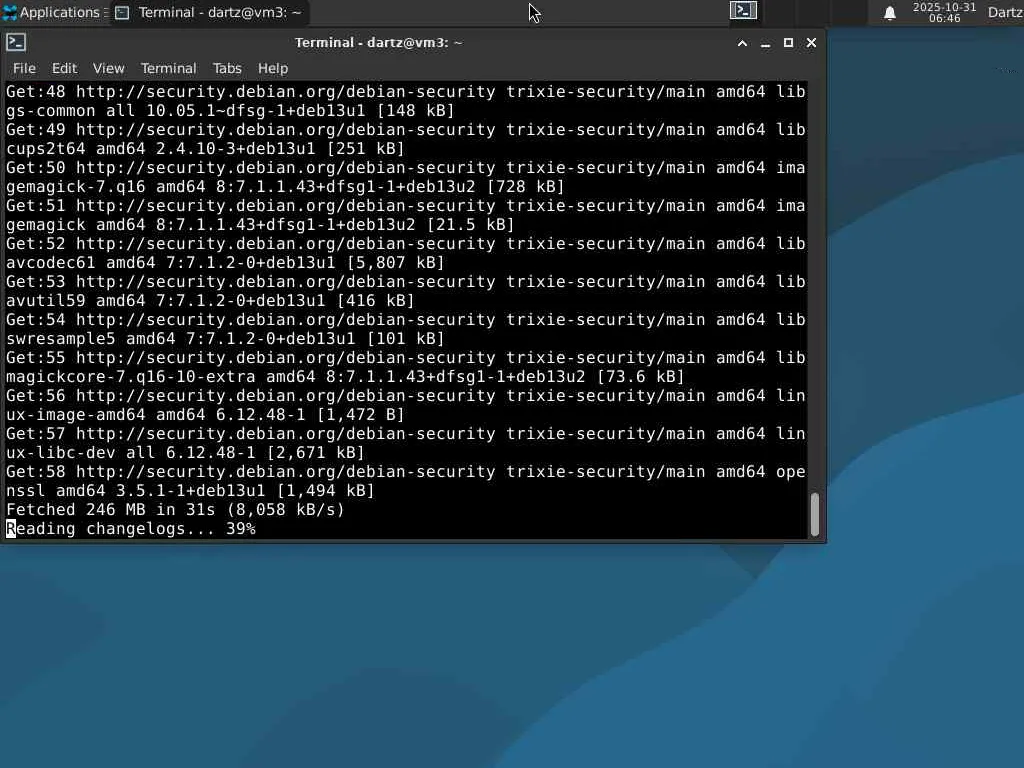The height and width of the screenshot is (768, 1024).
Task: Click the 'cups2t64 amd64 2.4.10-3' line
Action: (x=205, y=148)
